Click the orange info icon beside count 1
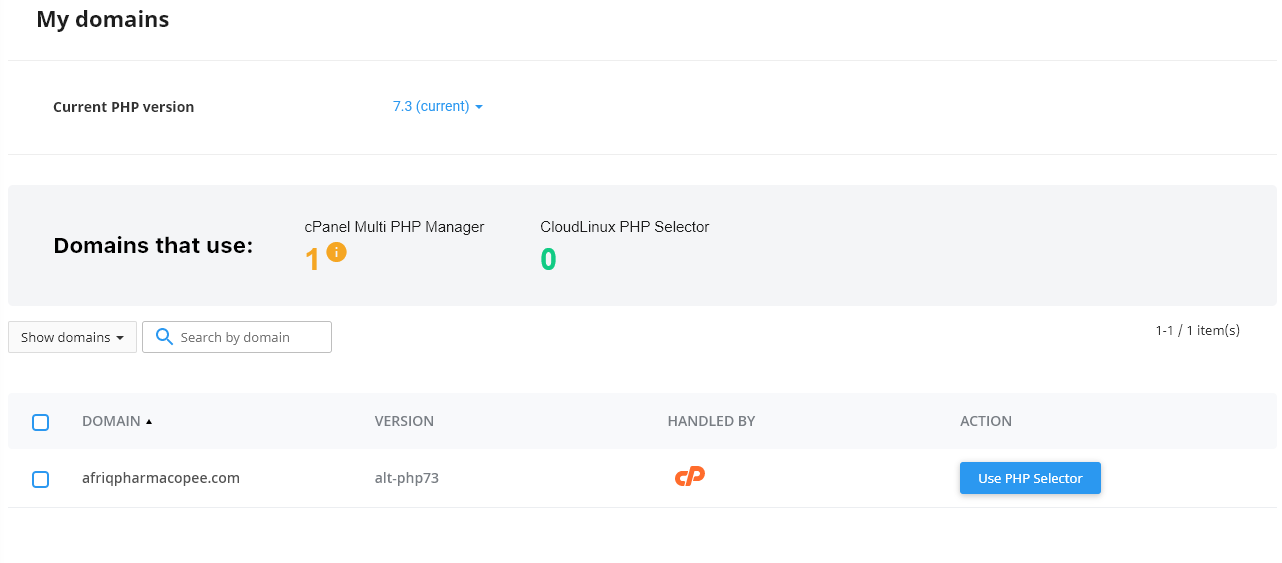This screenshot has width=1282, height=563. click(x=336, y=252)
